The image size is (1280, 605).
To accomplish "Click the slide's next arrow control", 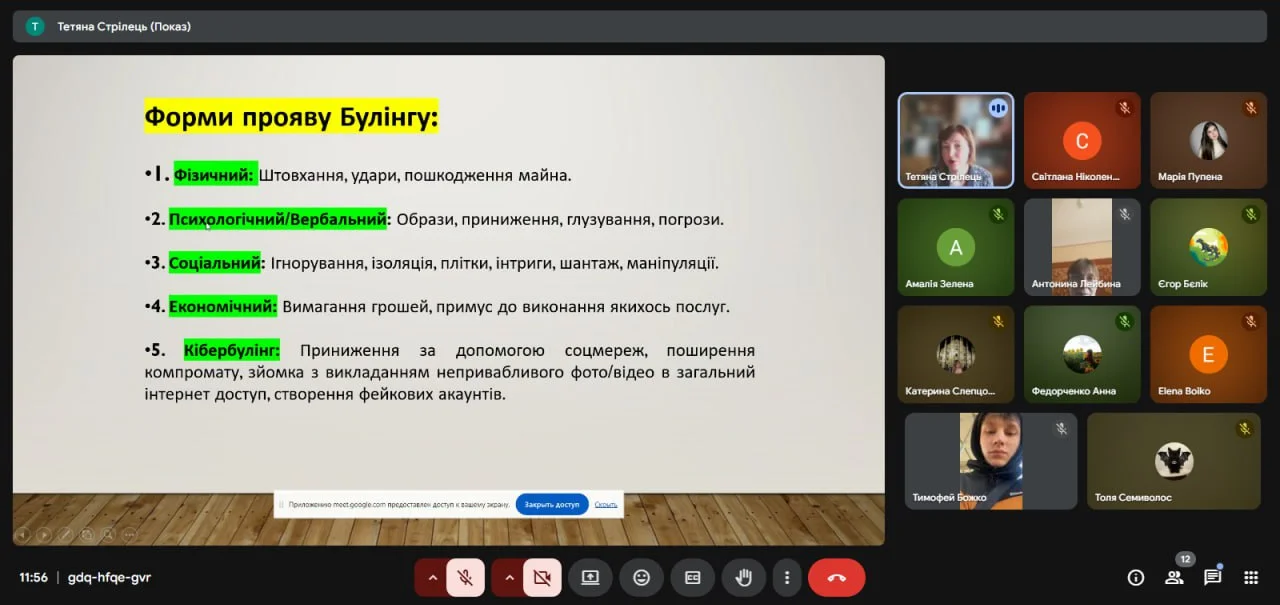I will point(44,534).
